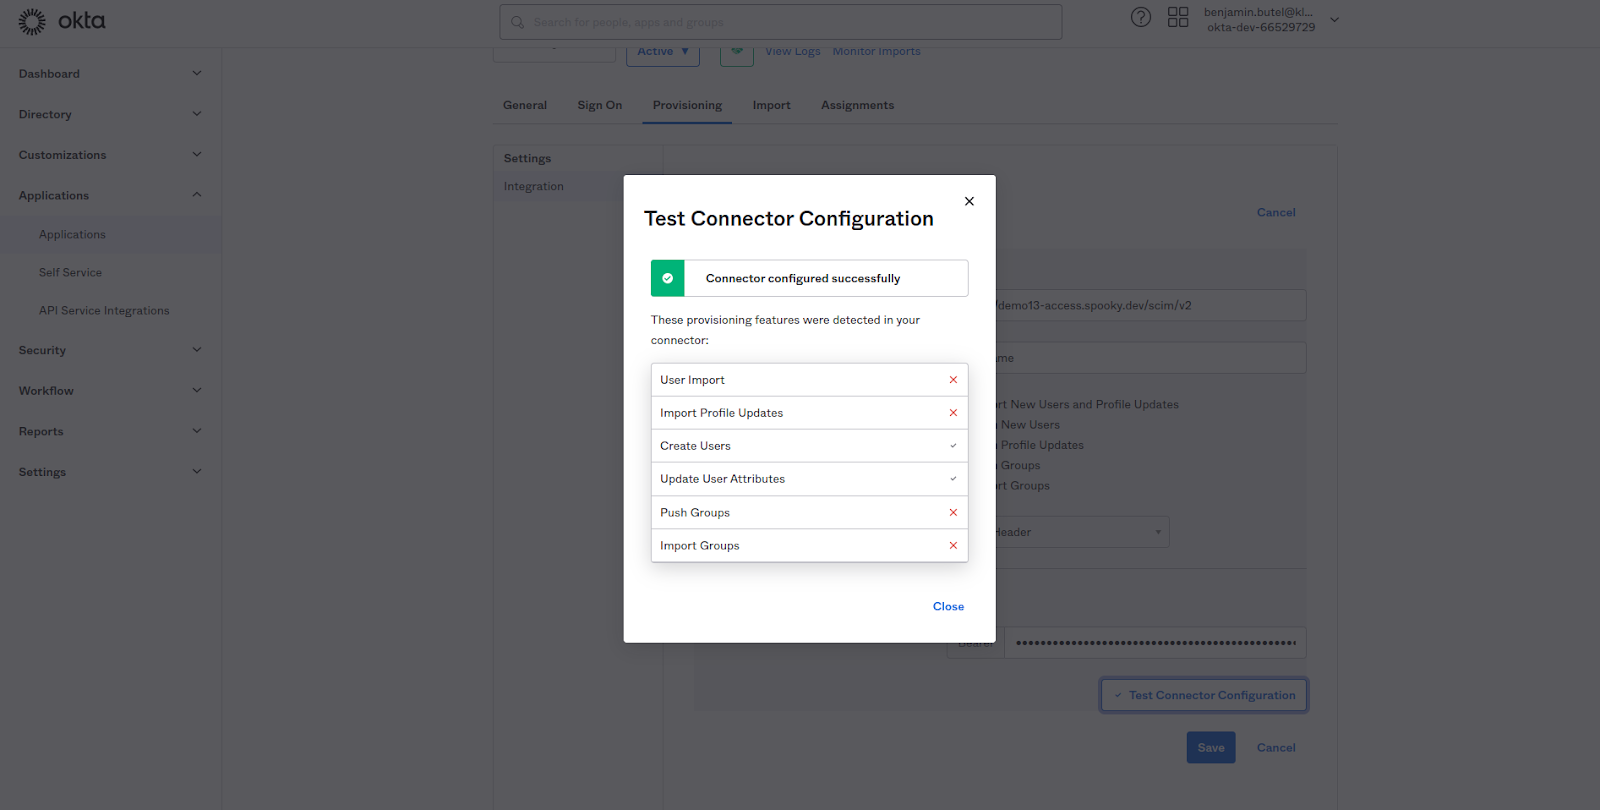Click the search magnifier icon
This screenshot has height=810, width=1600.
click(518, 22)
